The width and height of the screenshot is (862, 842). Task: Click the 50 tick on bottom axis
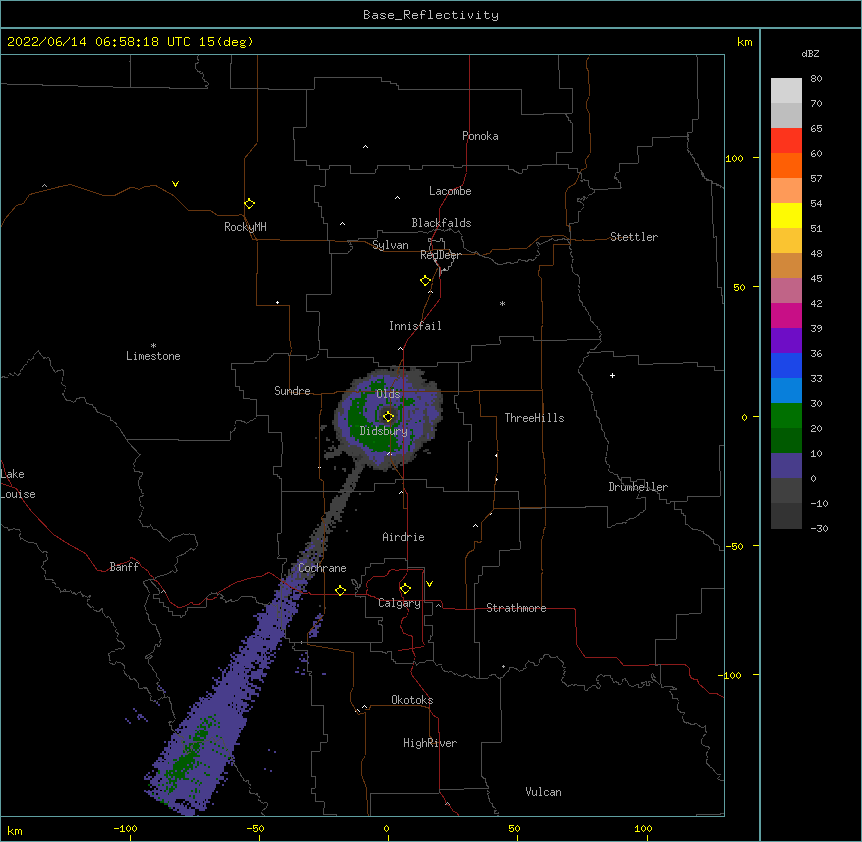514,828
